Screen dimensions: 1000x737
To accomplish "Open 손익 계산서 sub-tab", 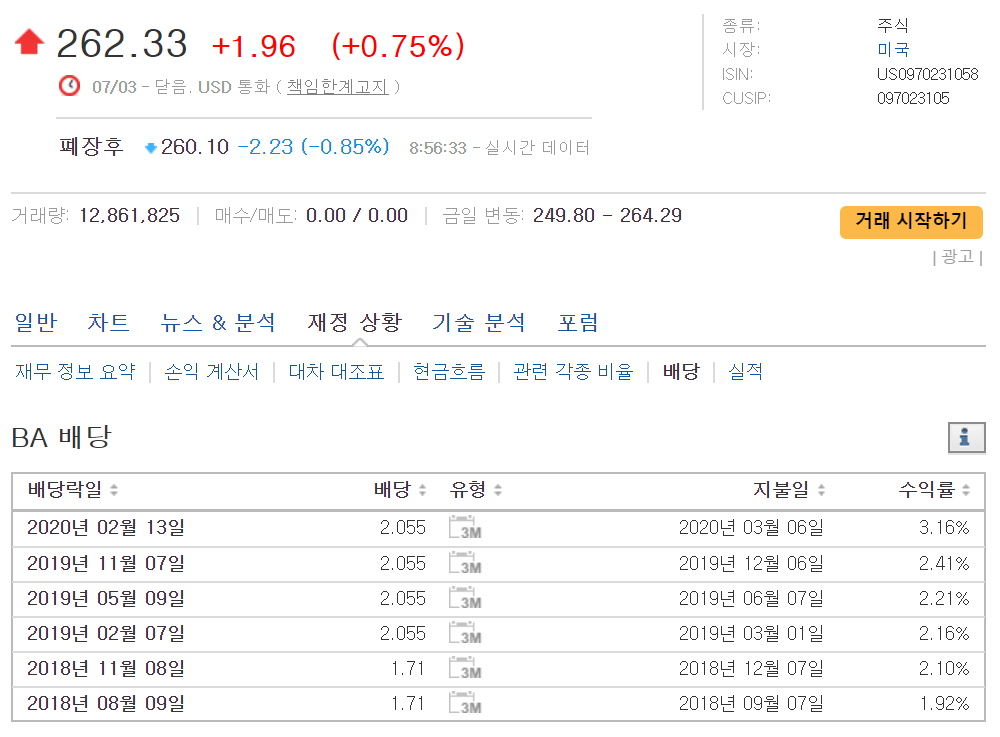I will 212,371.
